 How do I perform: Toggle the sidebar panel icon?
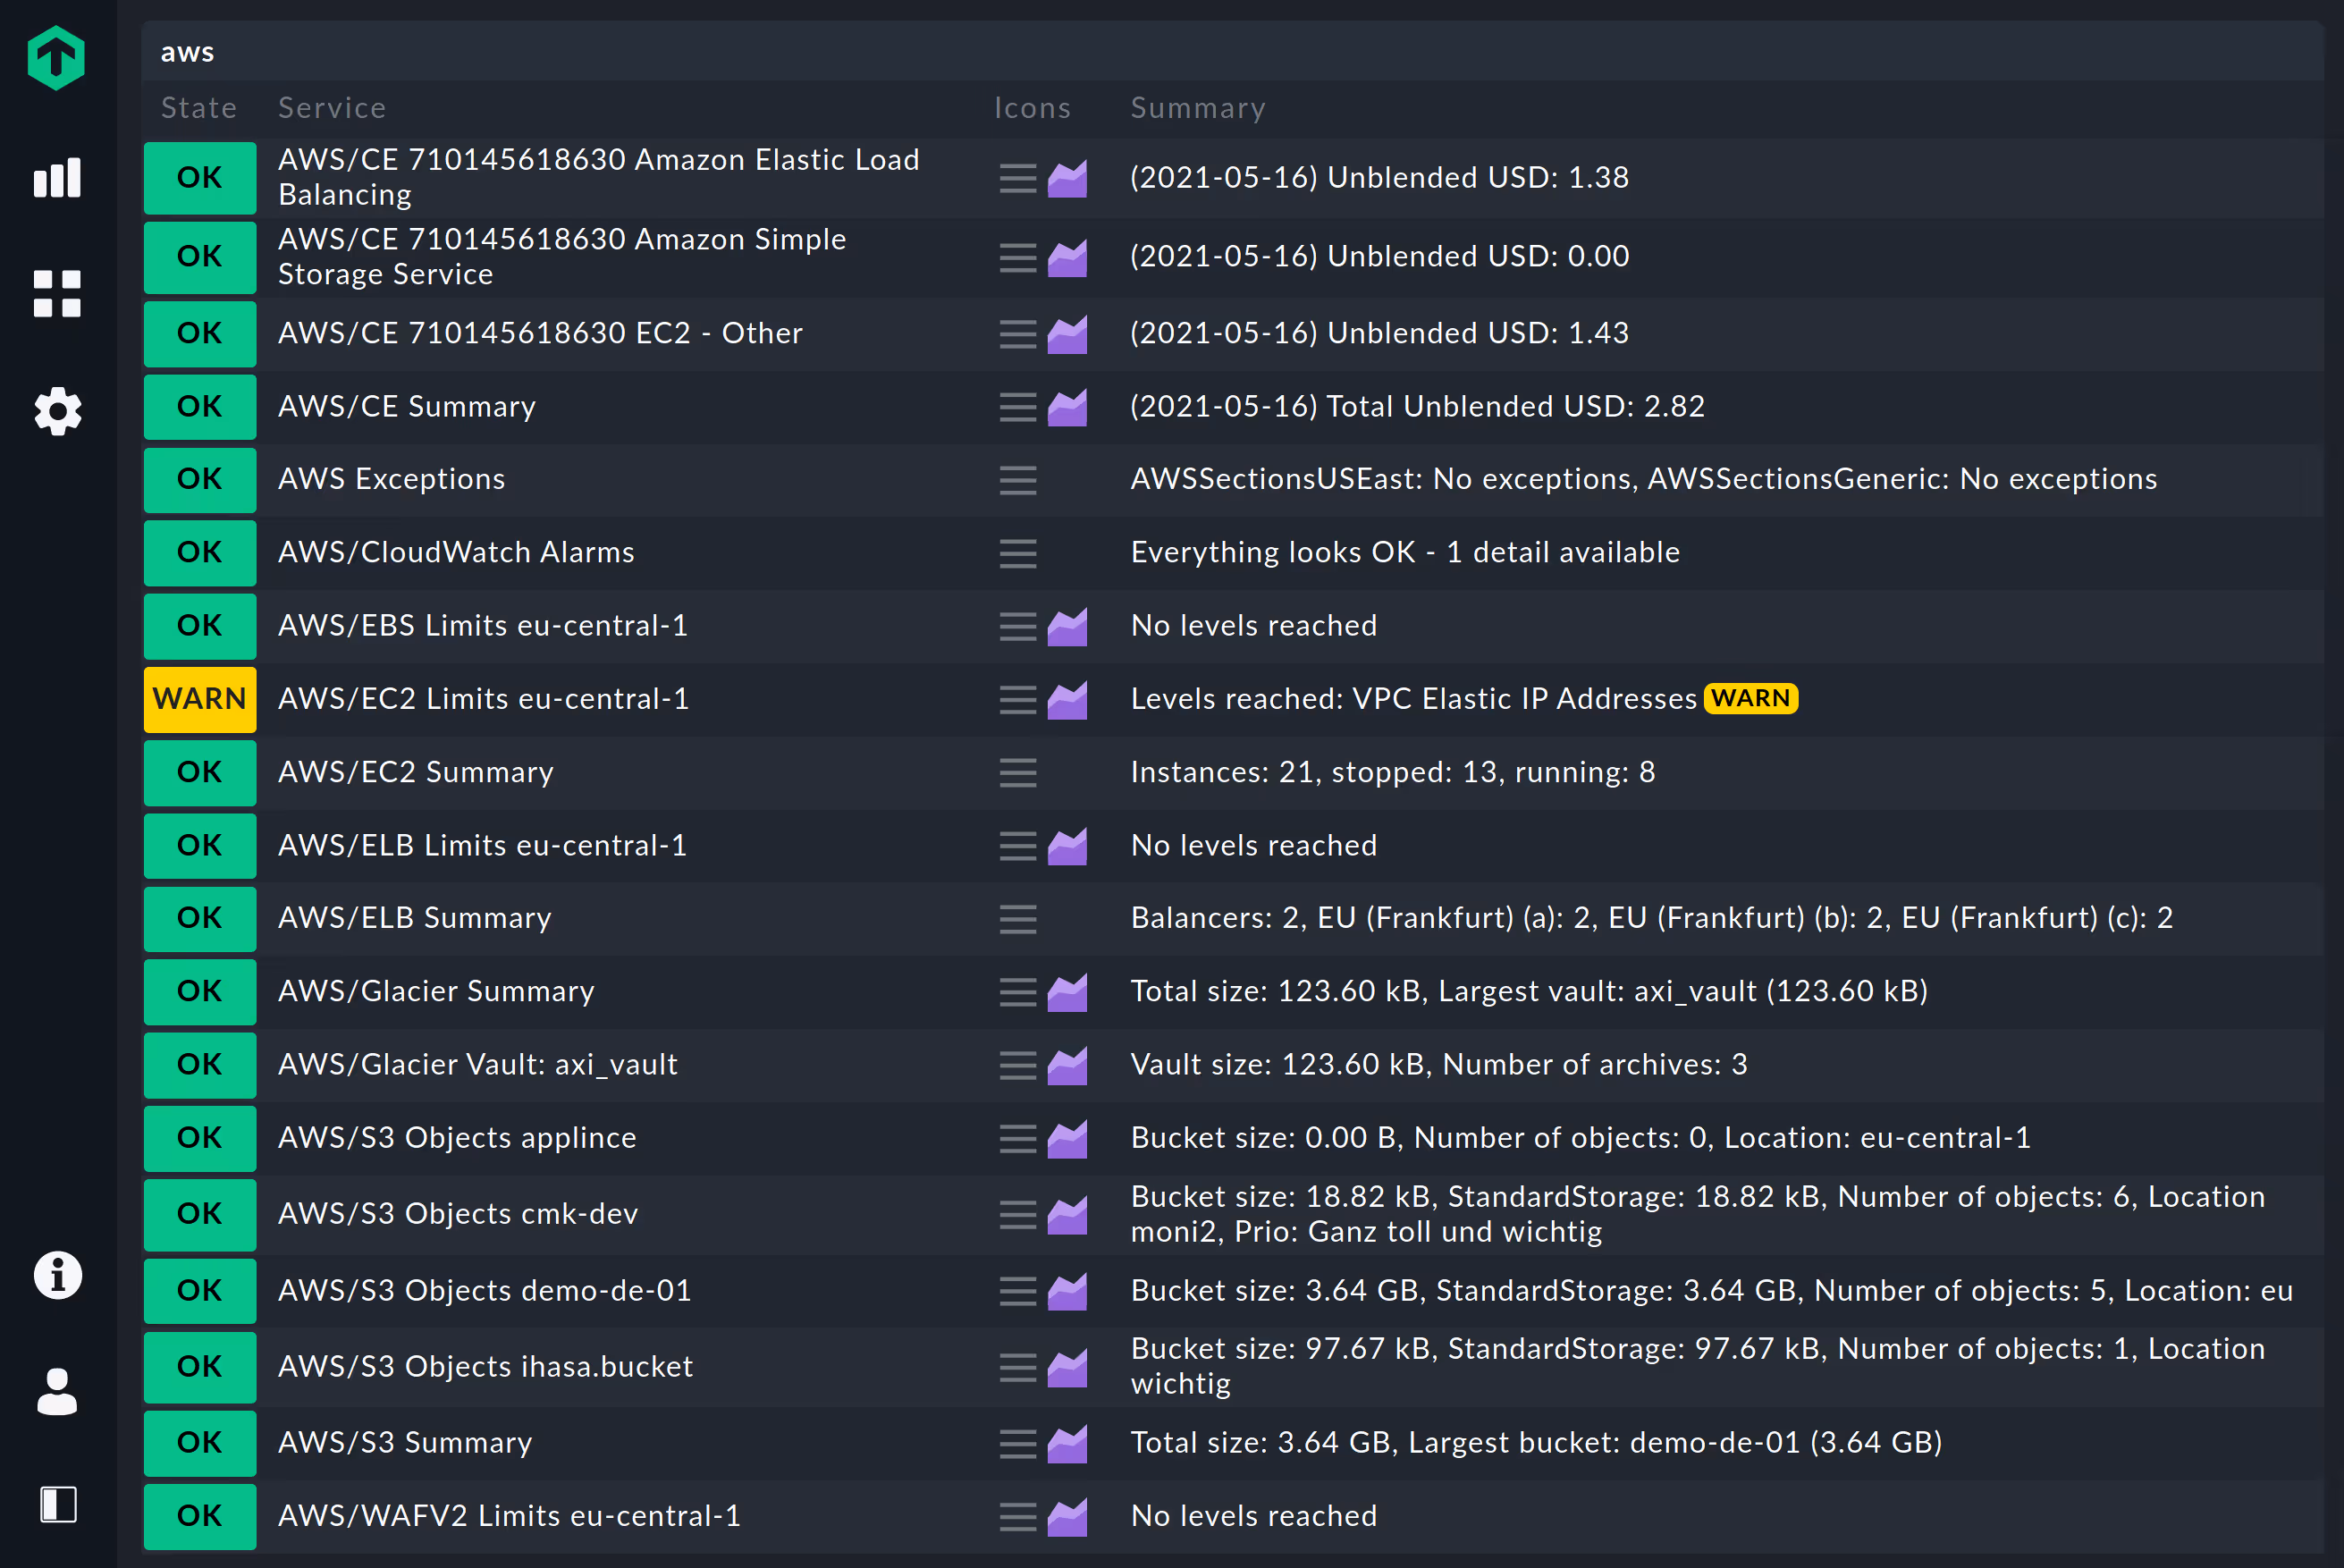coord(58,1504)
